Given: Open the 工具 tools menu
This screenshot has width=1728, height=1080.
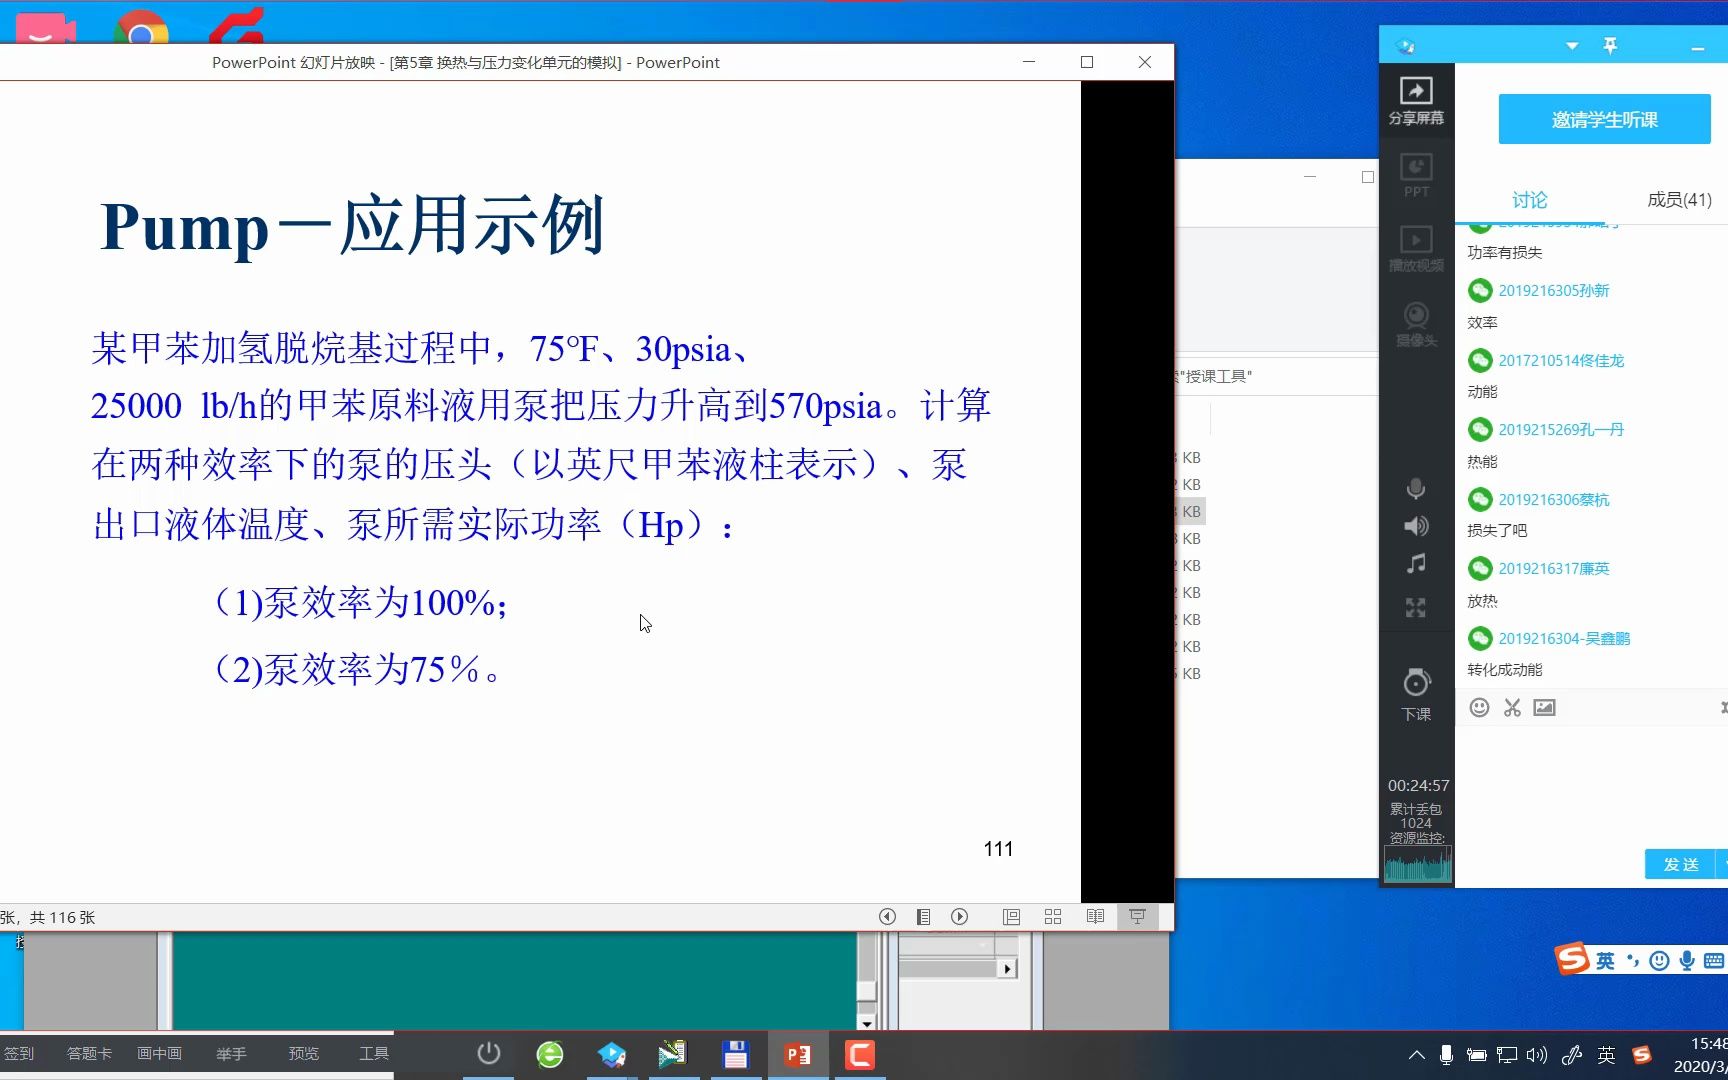Looking at the screenshot, I should (x=373, y=1054).
